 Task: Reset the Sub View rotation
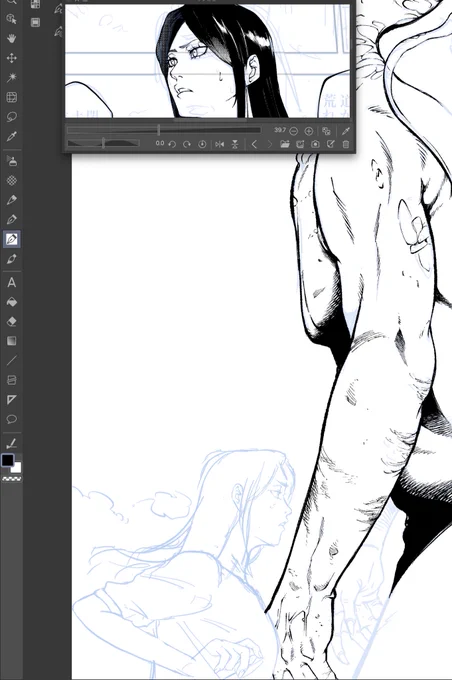[202, 144]
